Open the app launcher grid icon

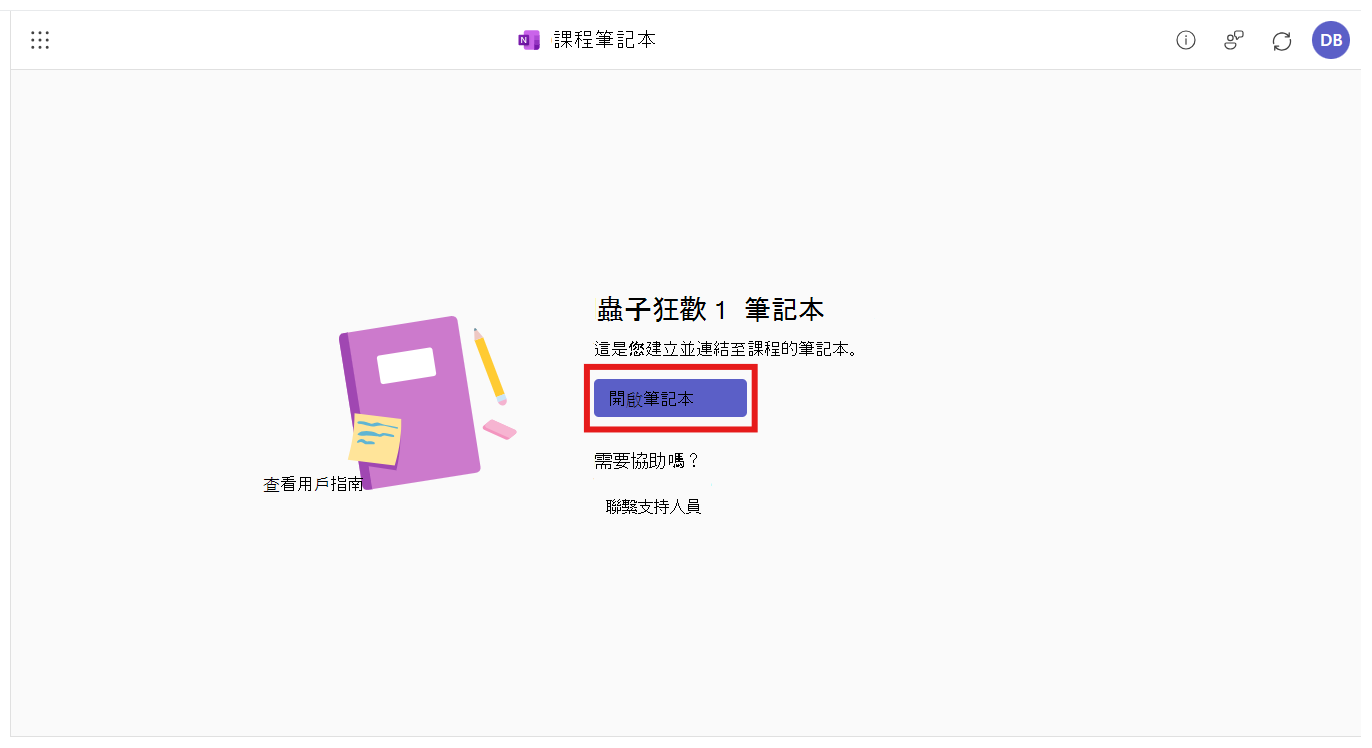coord(40,40)
